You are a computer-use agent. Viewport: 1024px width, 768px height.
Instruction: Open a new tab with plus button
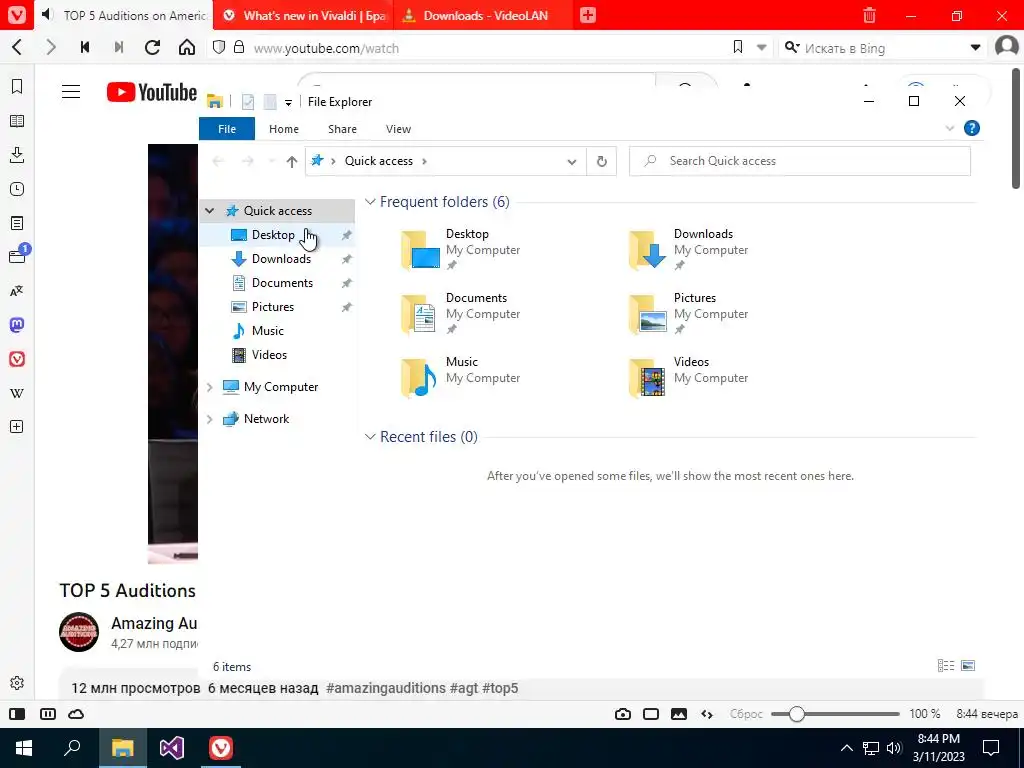[x=588, y=15]
